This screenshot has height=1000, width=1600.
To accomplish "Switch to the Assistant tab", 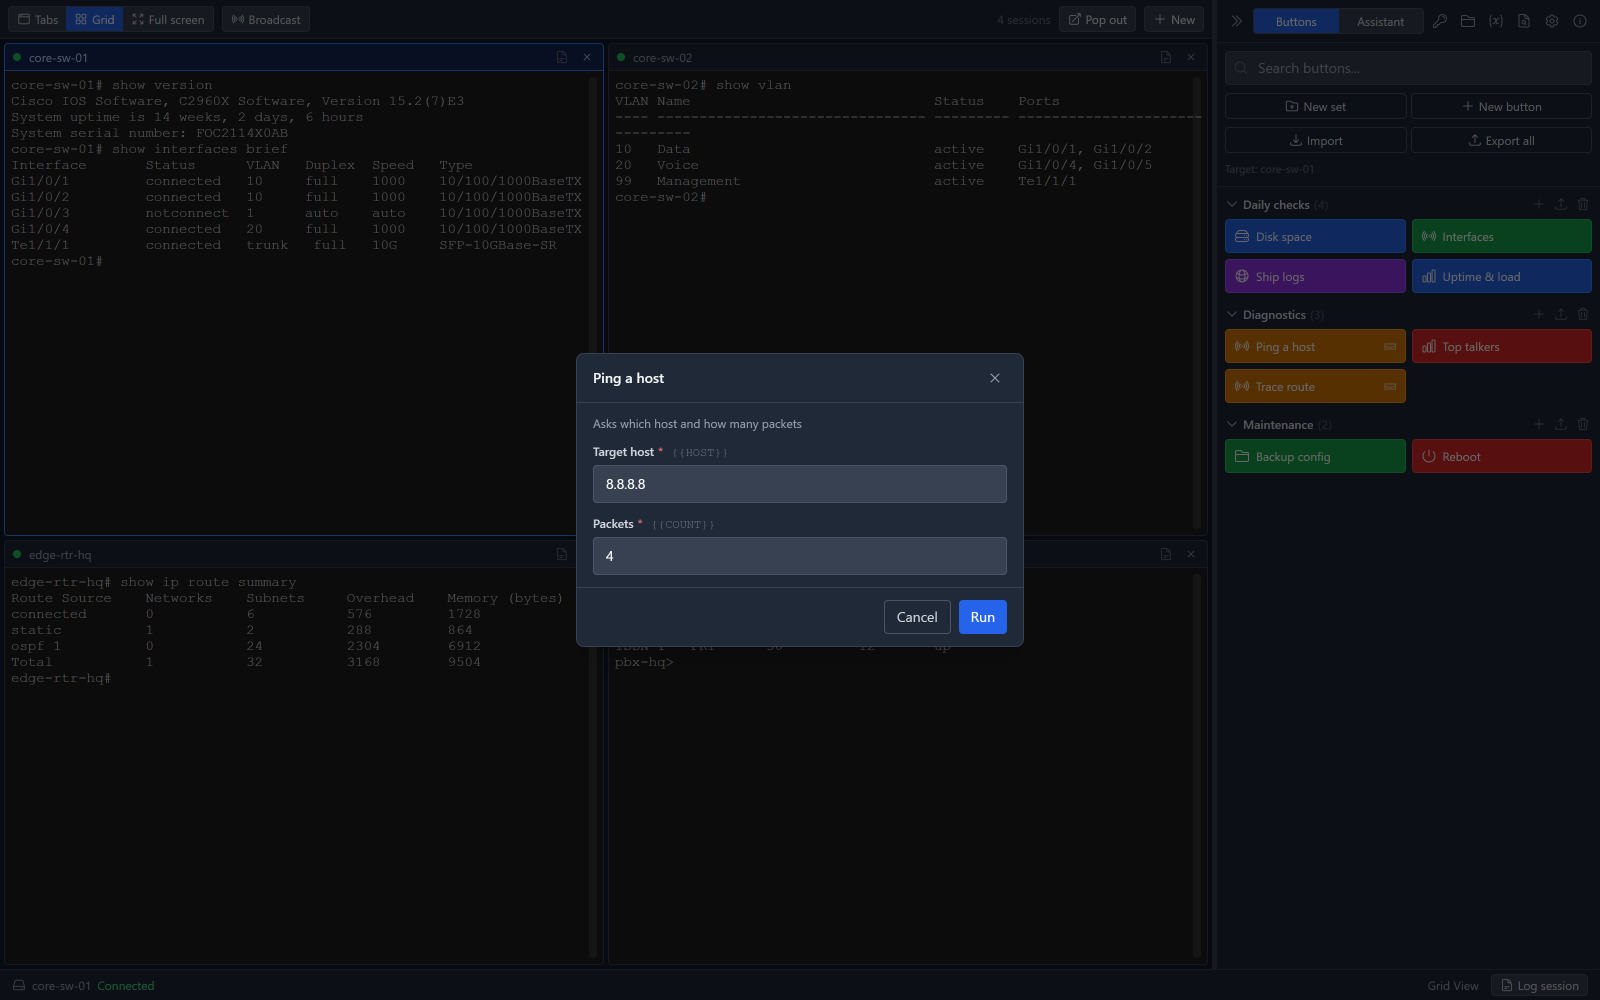I will point(1380,22).
